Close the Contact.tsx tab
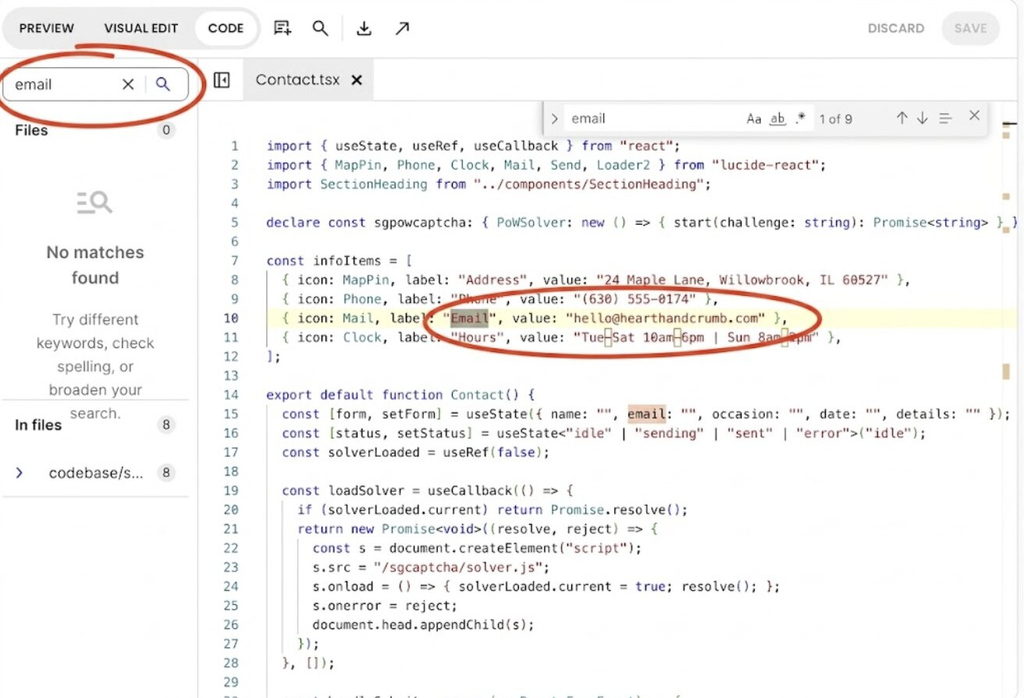This screenshot has width=1024, height=698. [357, 80]
